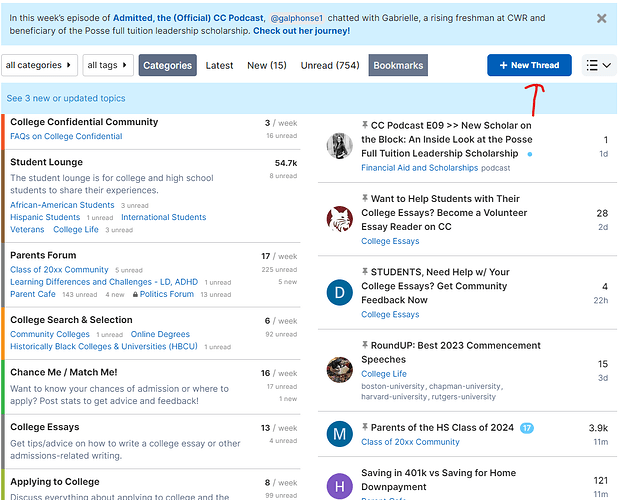Open College Confidential Community category

[x=84, y=122]
